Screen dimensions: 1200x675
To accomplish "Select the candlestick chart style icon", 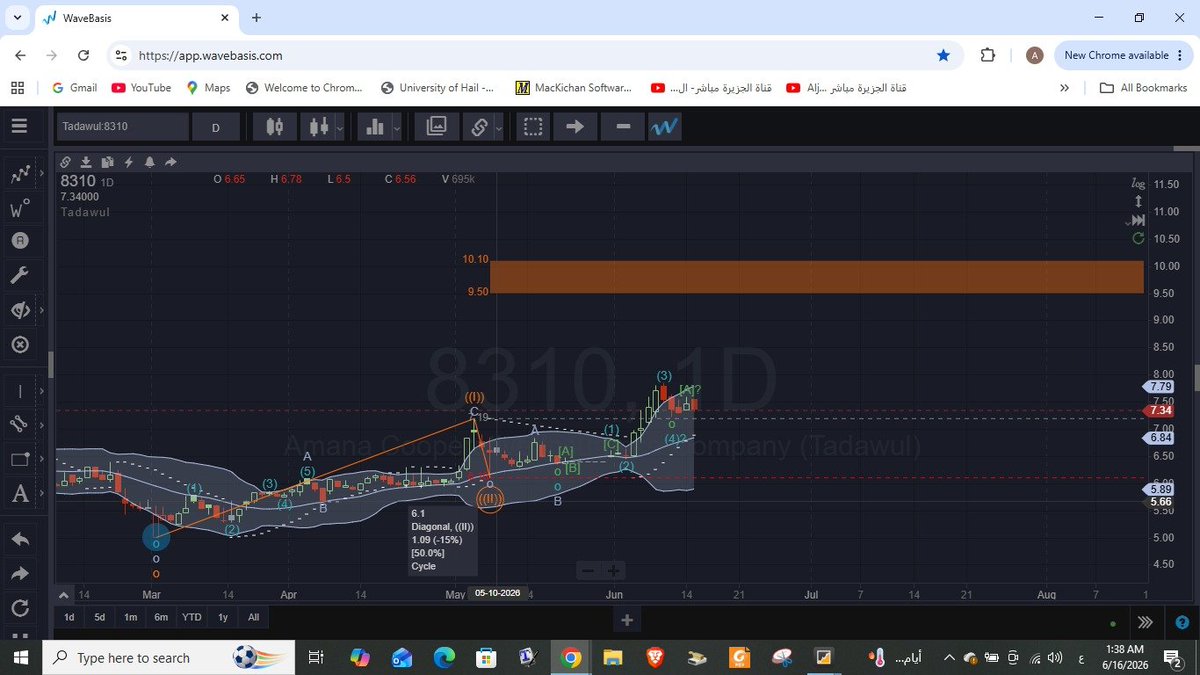I will click(x=276, y=127).
